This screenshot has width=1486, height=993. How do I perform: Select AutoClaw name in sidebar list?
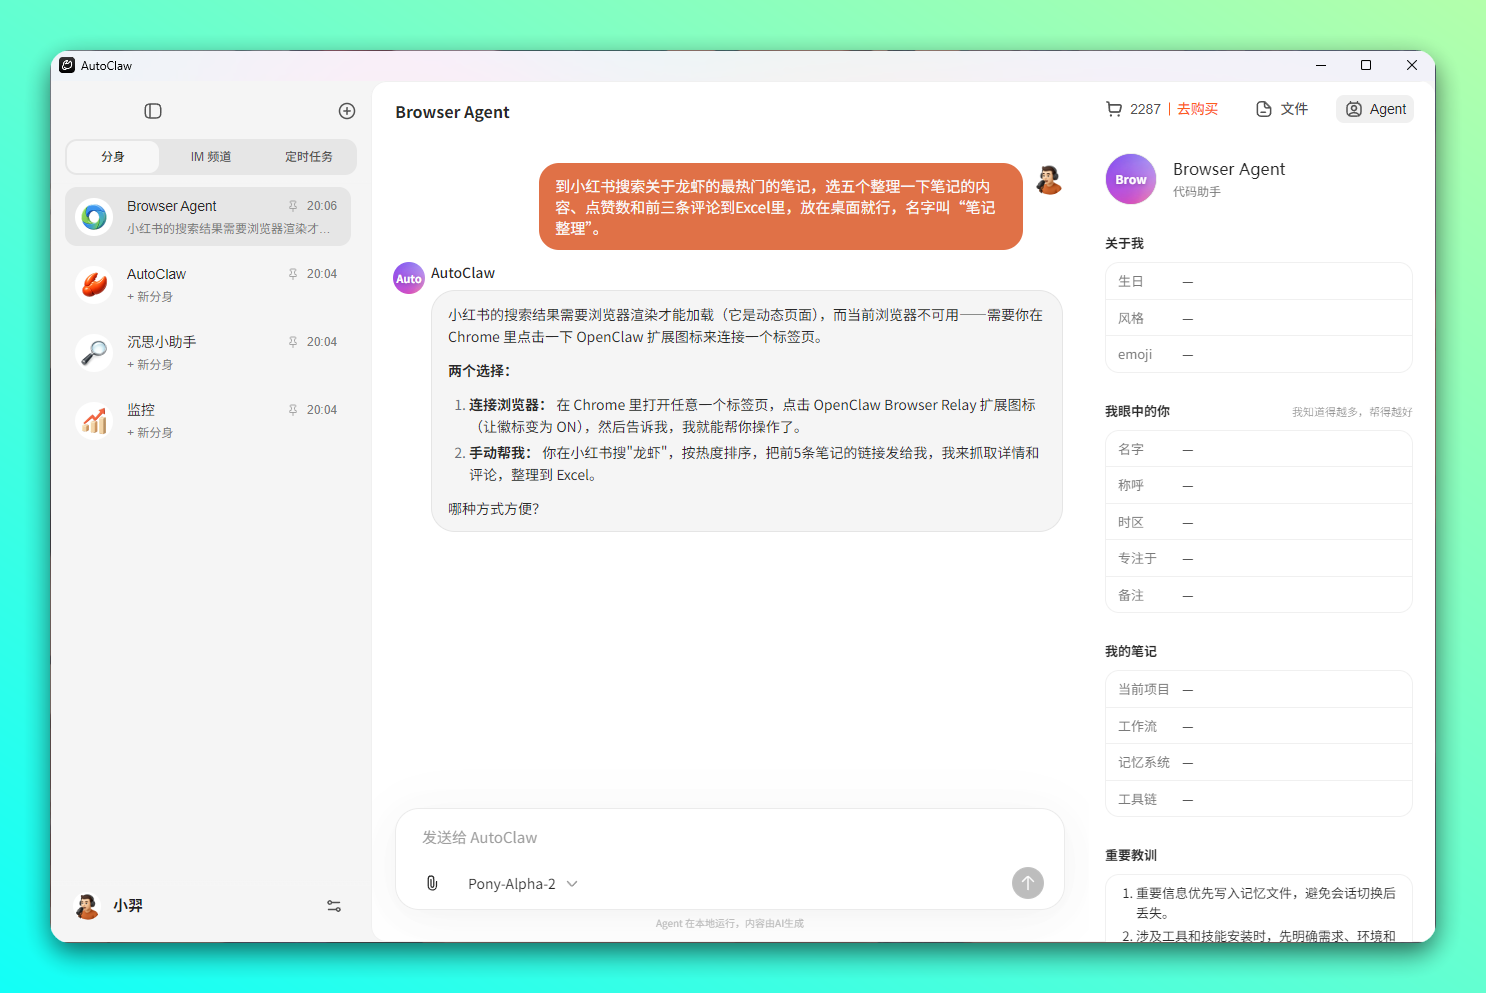[x=156, y=274]
